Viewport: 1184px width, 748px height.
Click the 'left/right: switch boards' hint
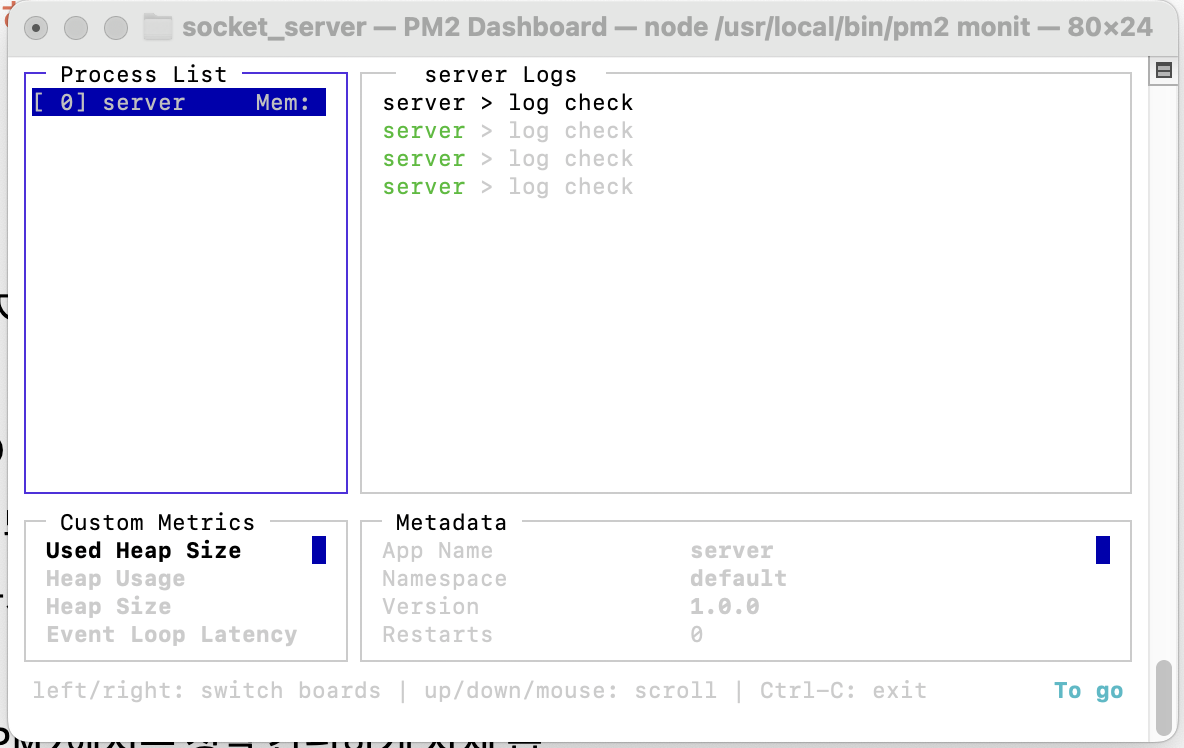(206, 691)
